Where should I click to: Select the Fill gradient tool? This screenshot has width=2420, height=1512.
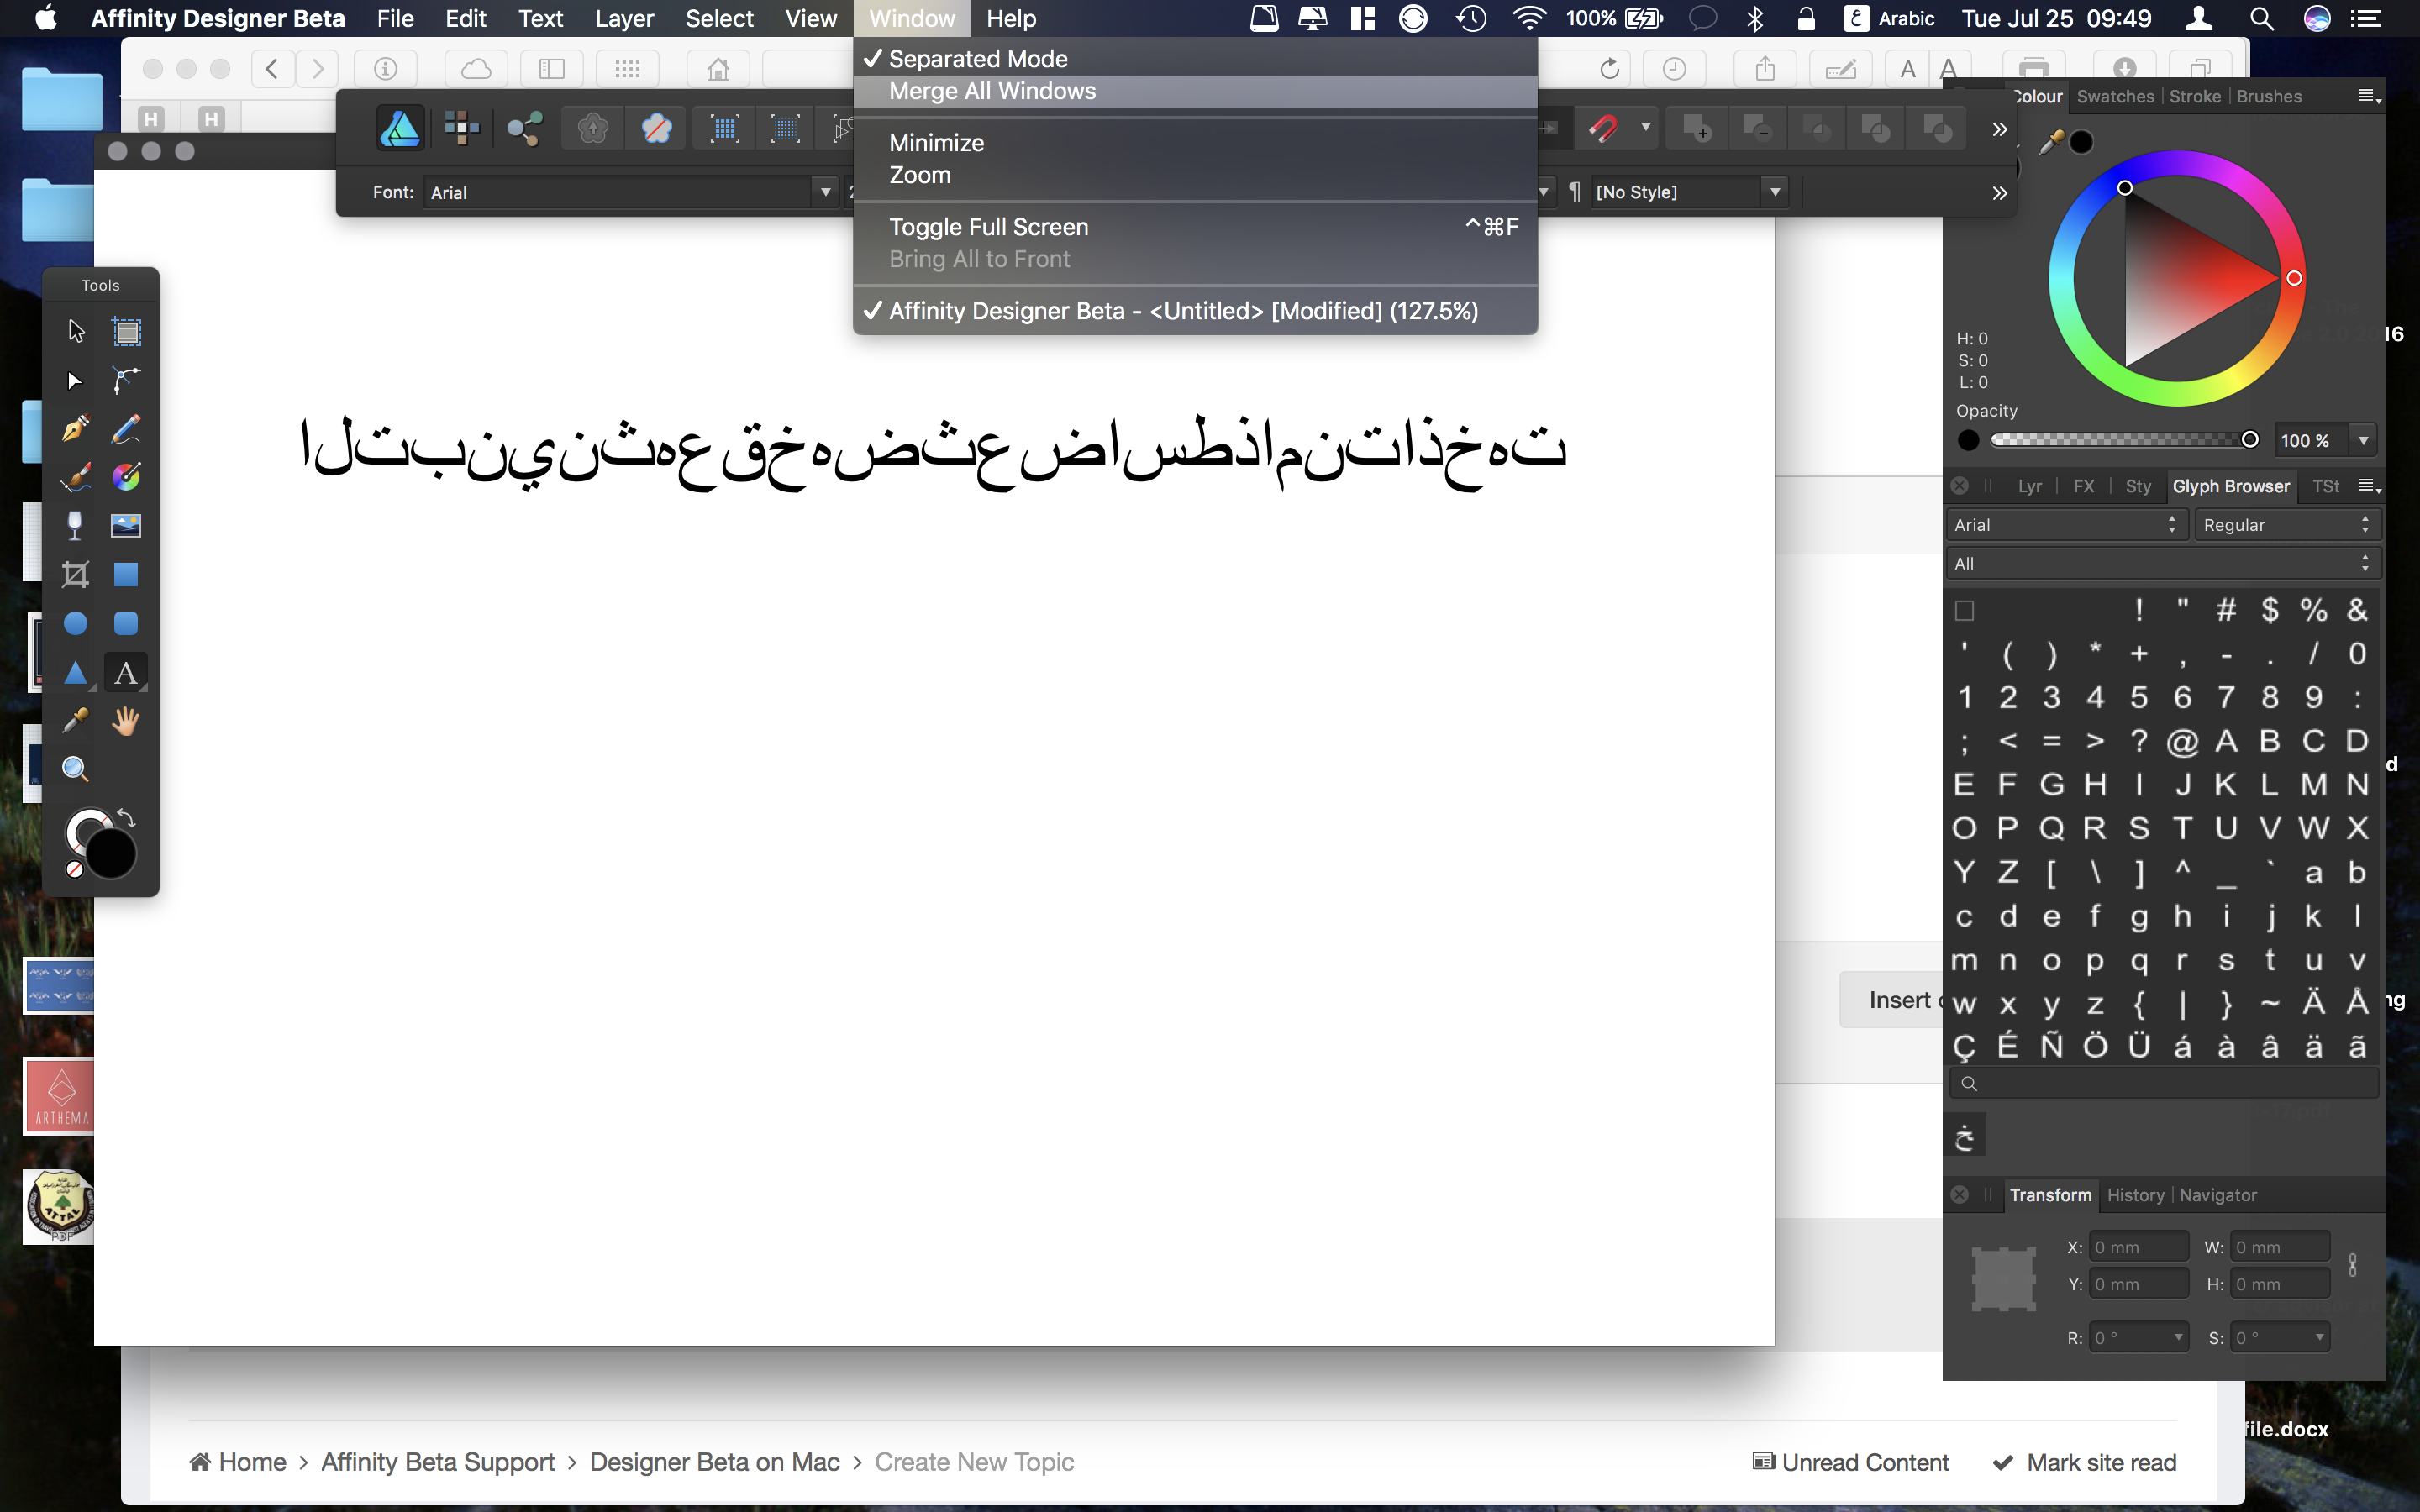click(126, 477)
